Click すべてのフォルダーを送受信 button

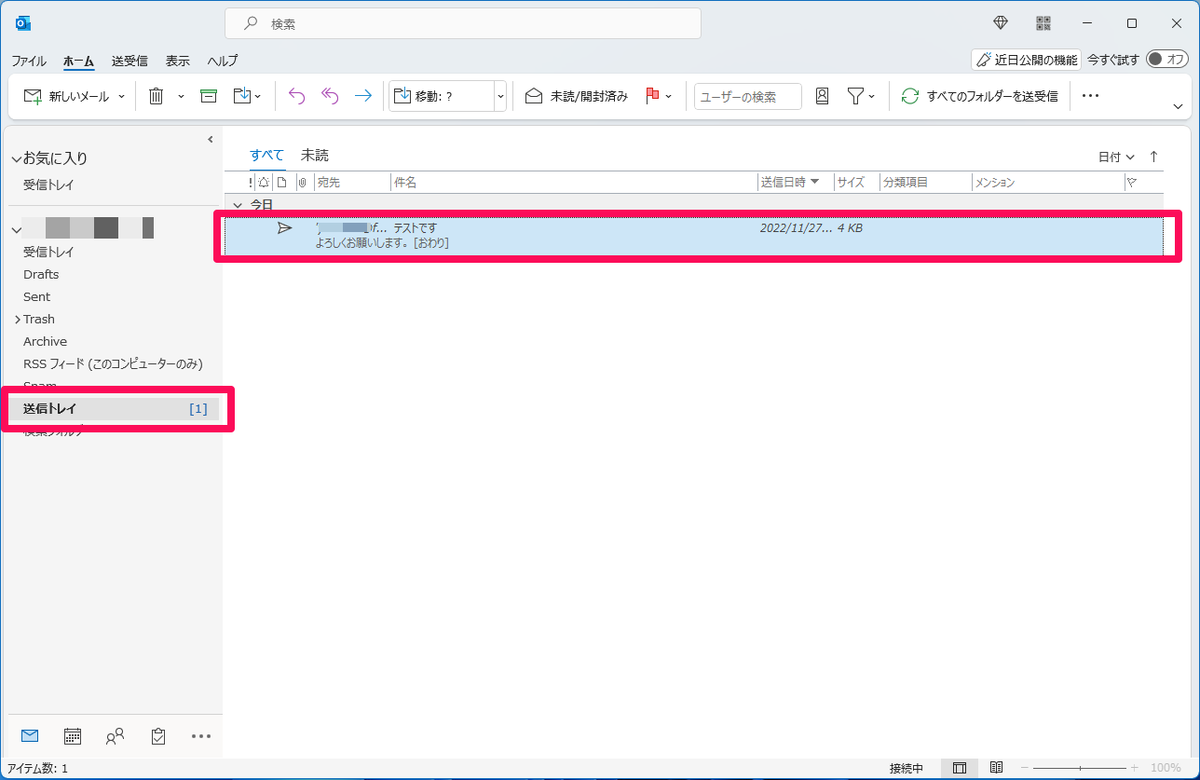[979, 96]
